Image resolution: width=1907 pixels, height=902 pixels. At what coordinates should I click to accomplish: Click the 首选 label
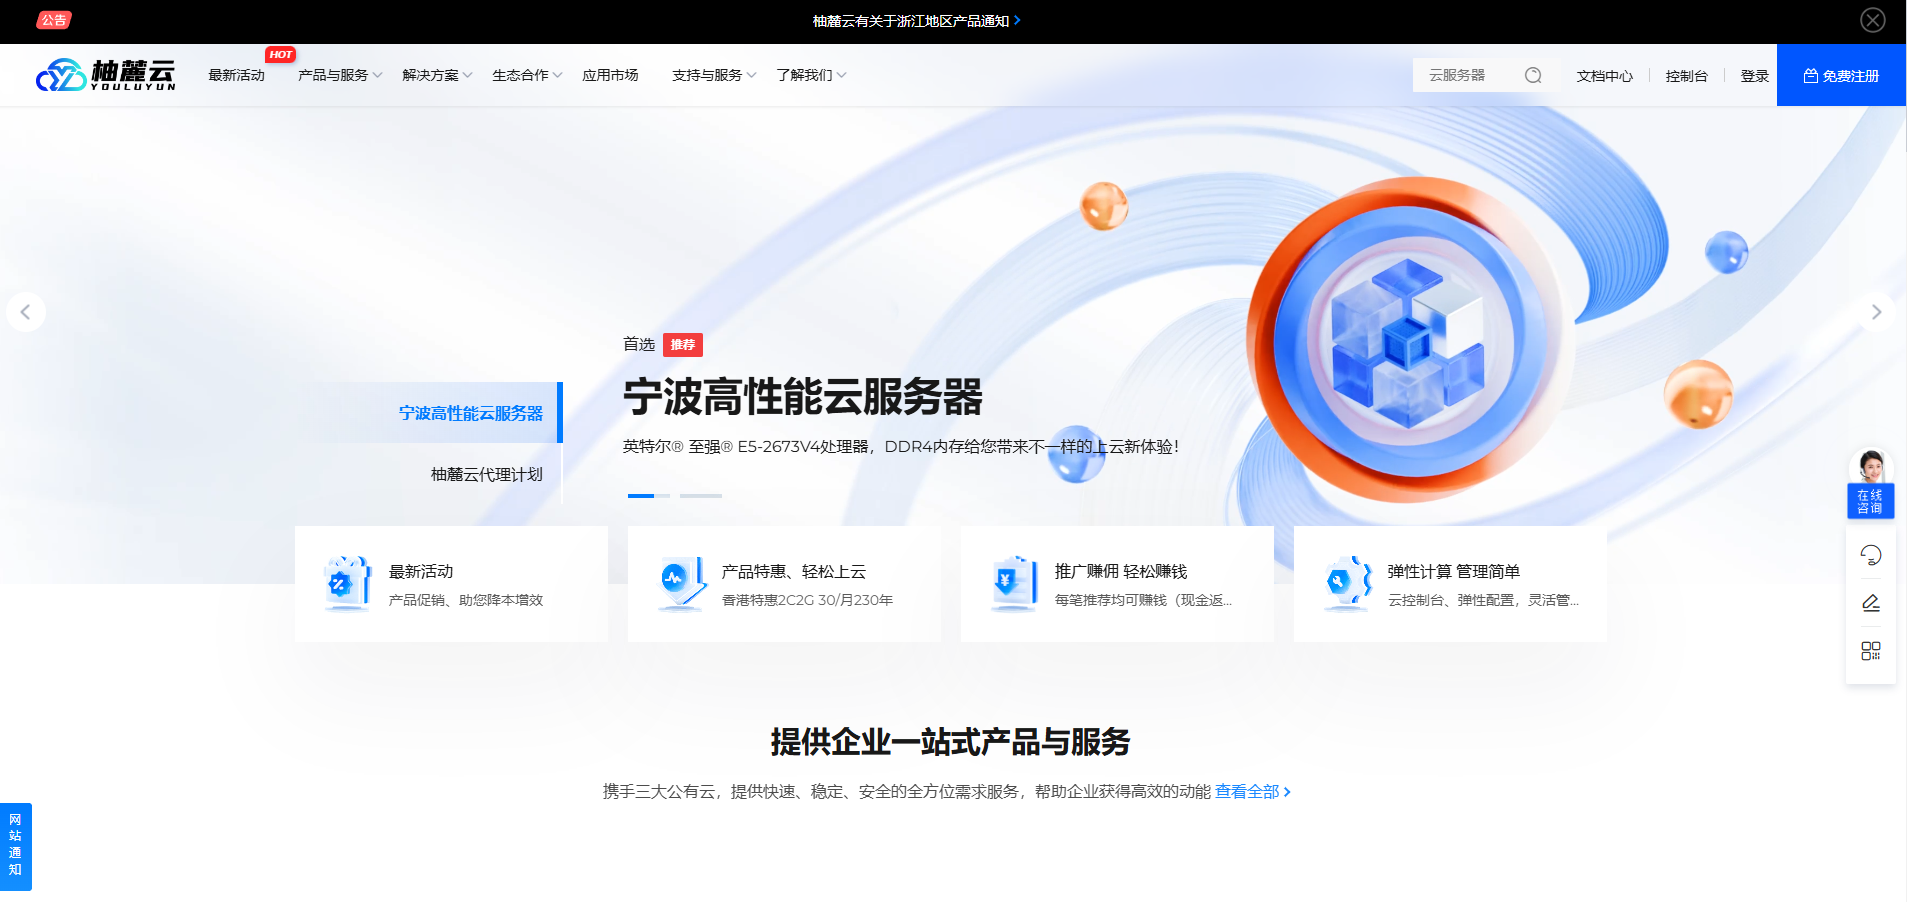click(639, 344)
